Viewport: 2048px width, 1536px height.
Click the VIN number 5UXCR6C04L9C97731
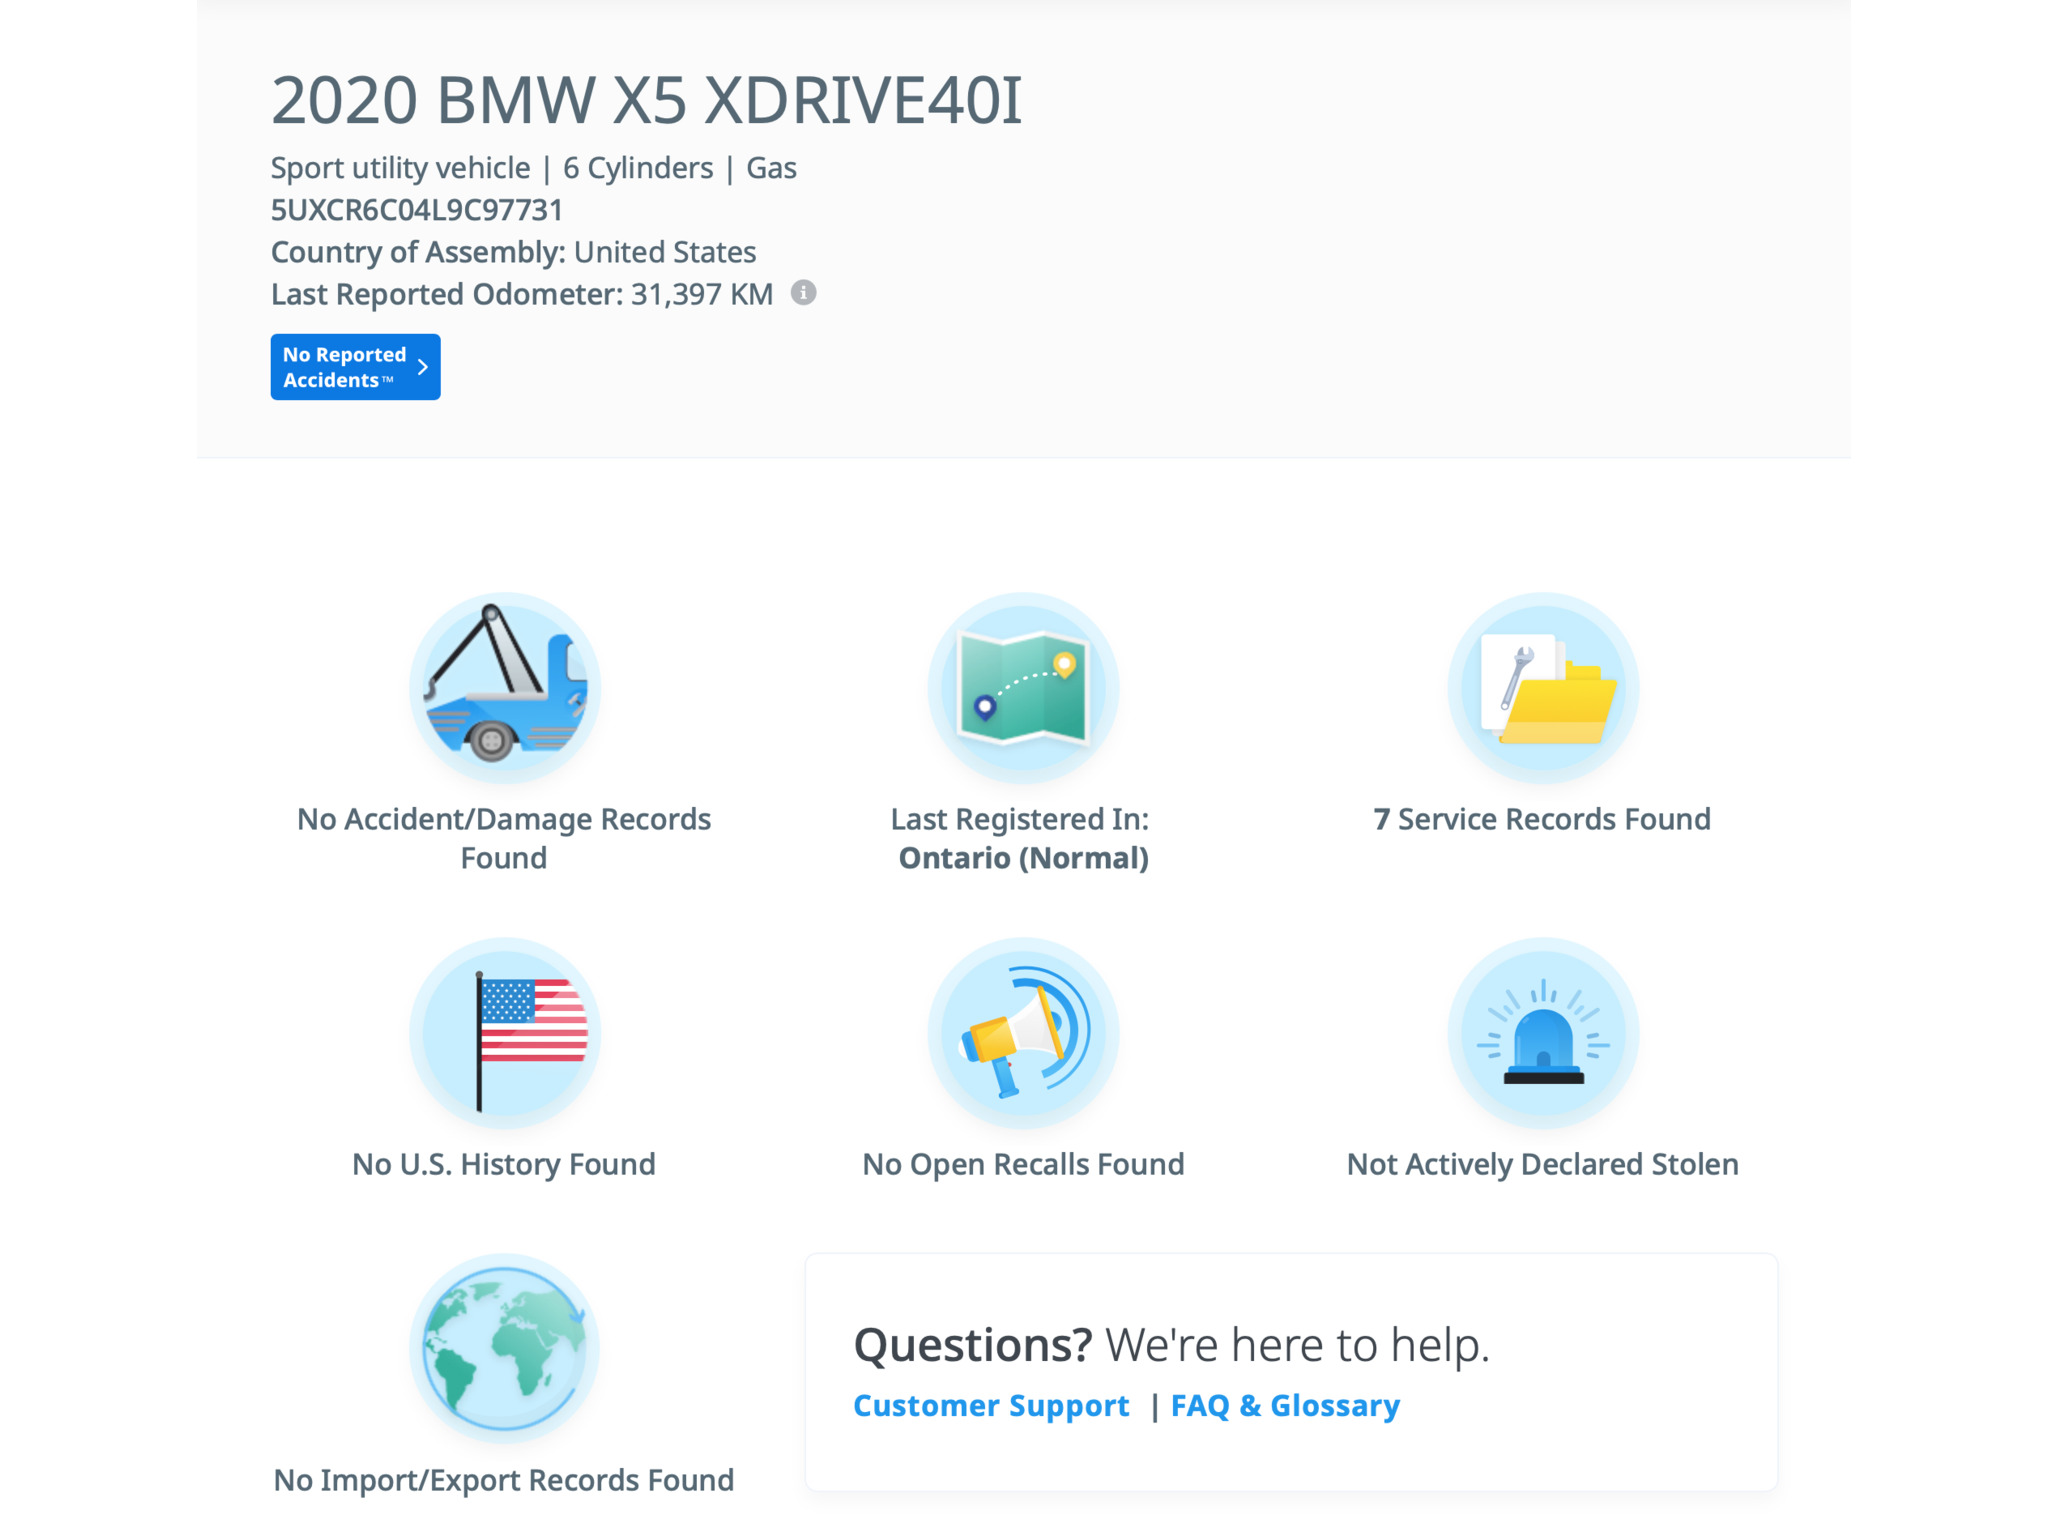[x=417, y=210]
